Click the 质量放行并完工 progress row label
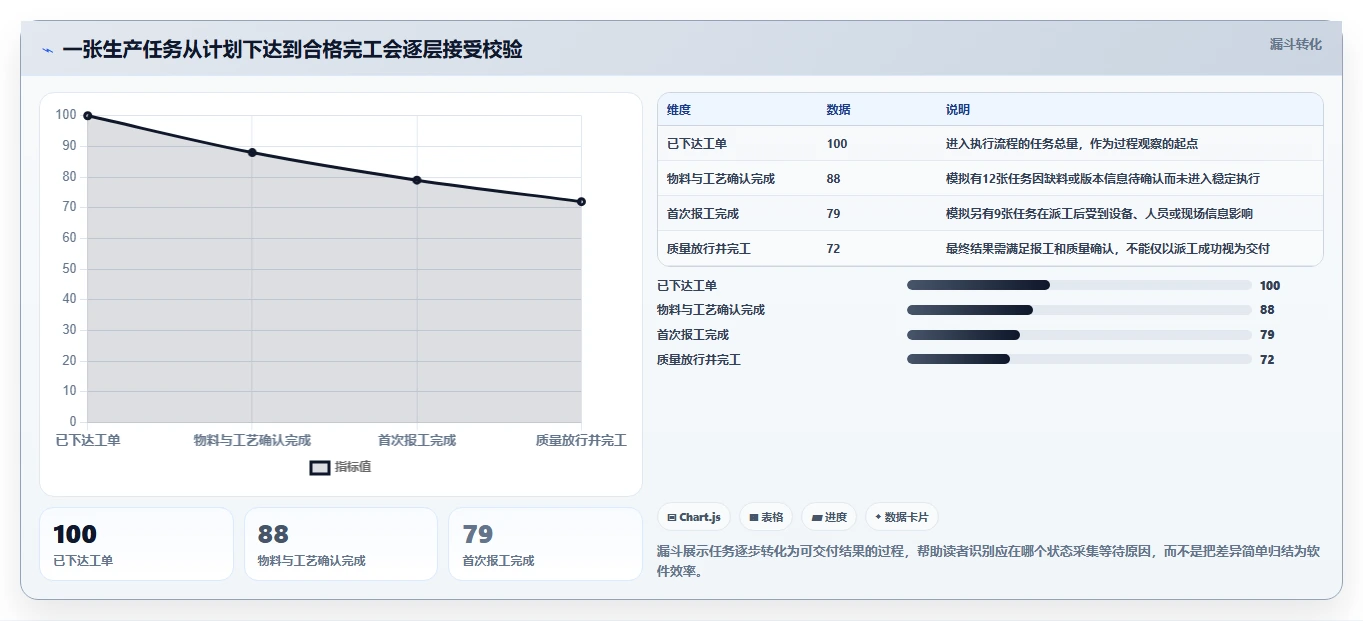The width and height of the screenshot is (1363, 621). [699, 360]
